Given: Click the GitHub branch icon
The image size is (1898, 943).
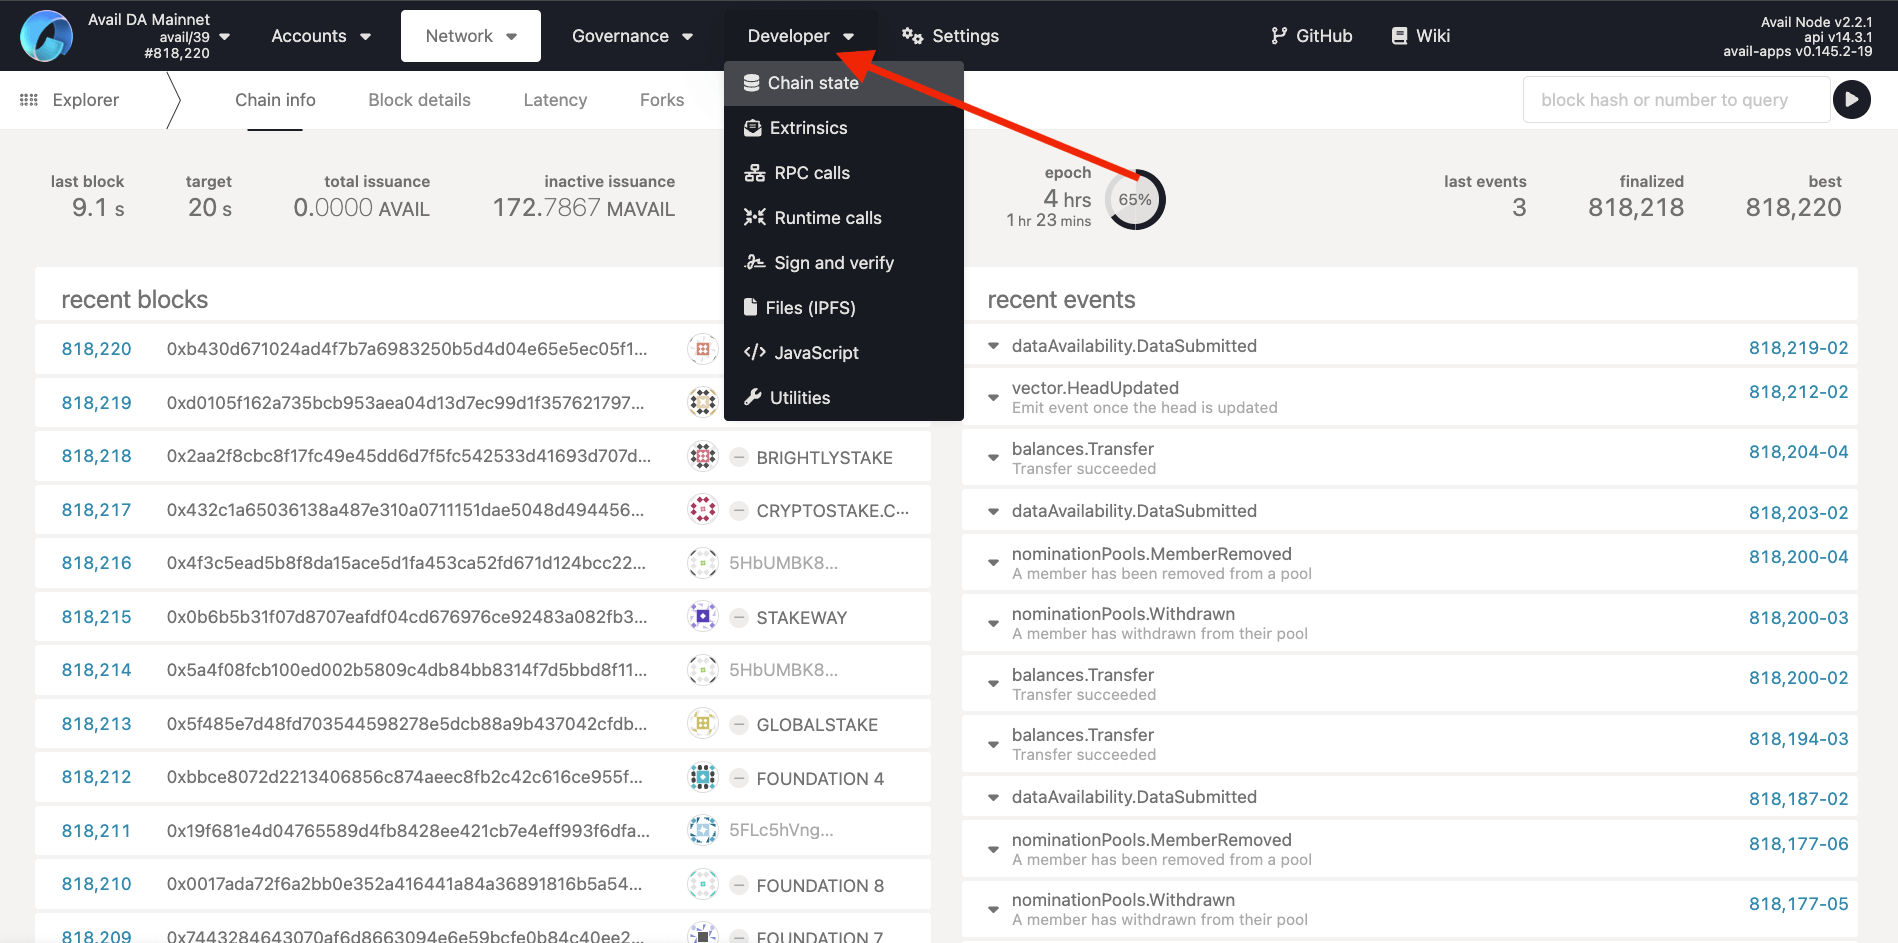Looking at the screenshot, I should (x=1278, y=36).
